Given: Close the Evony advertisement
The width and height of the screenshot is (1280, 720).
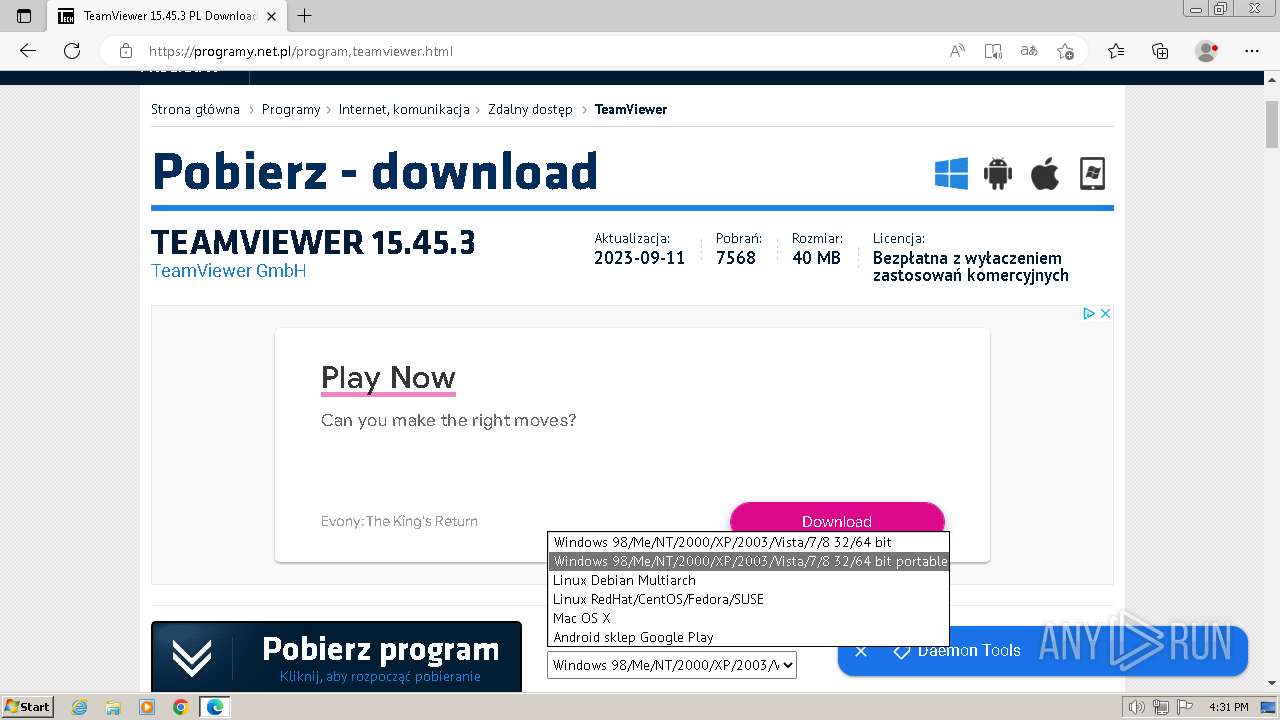Looking at the screenshot, I should tap(1105, 314).
